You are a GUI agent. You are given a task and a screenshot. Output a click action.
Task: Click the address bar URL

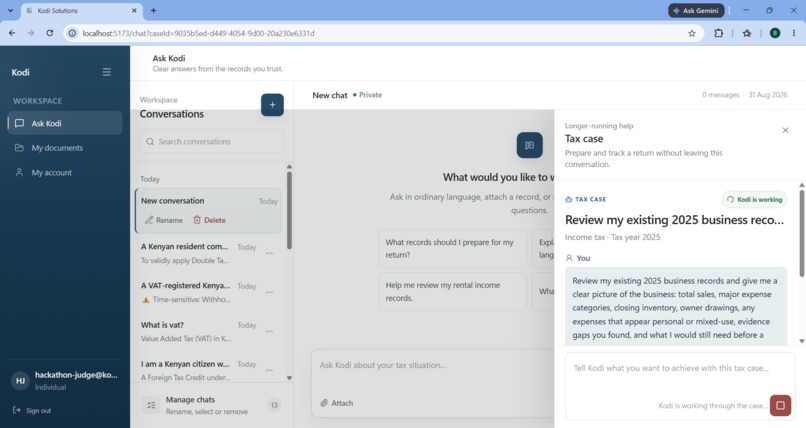pos(198,33)
